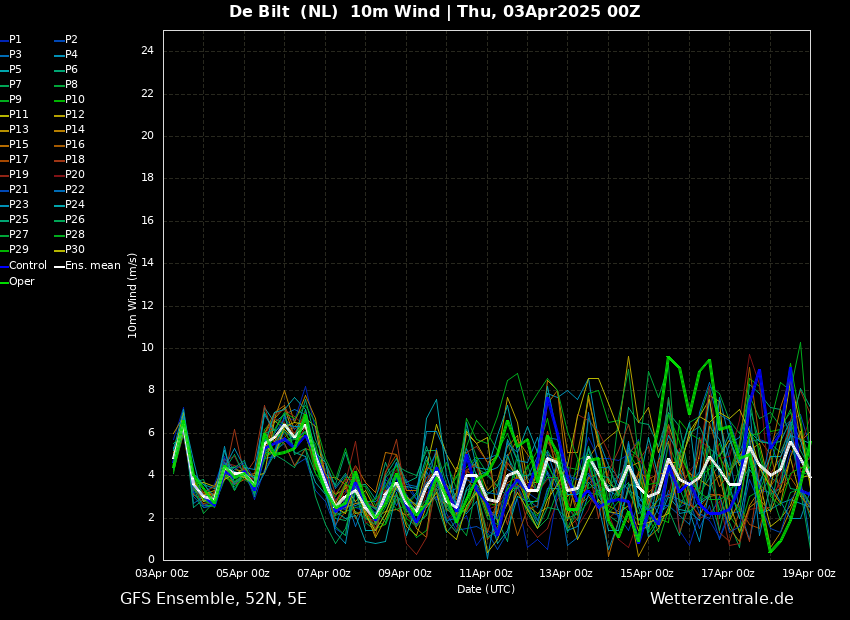Click the Date (UTC) x-axis title
The image size is (850, 620).
(486, 590)
